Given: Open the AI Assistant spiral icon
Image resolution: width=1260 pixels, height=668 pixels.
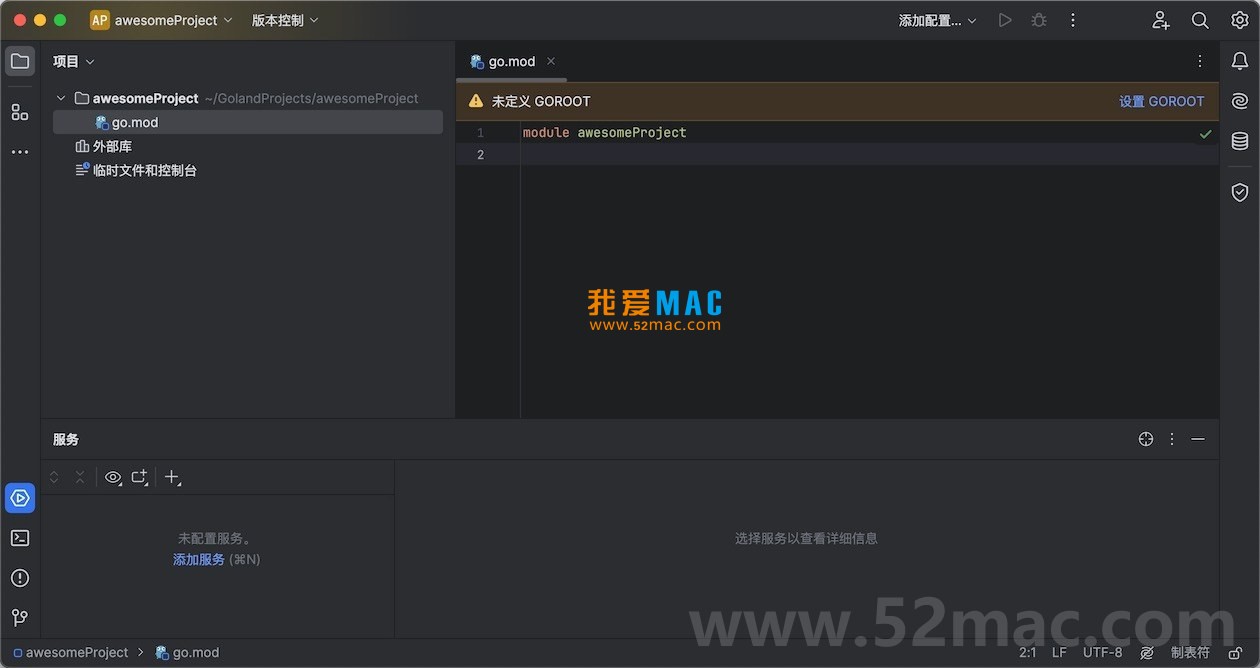Looking at the screenshot, I should pyautogui.click(x=1240, y=101).
